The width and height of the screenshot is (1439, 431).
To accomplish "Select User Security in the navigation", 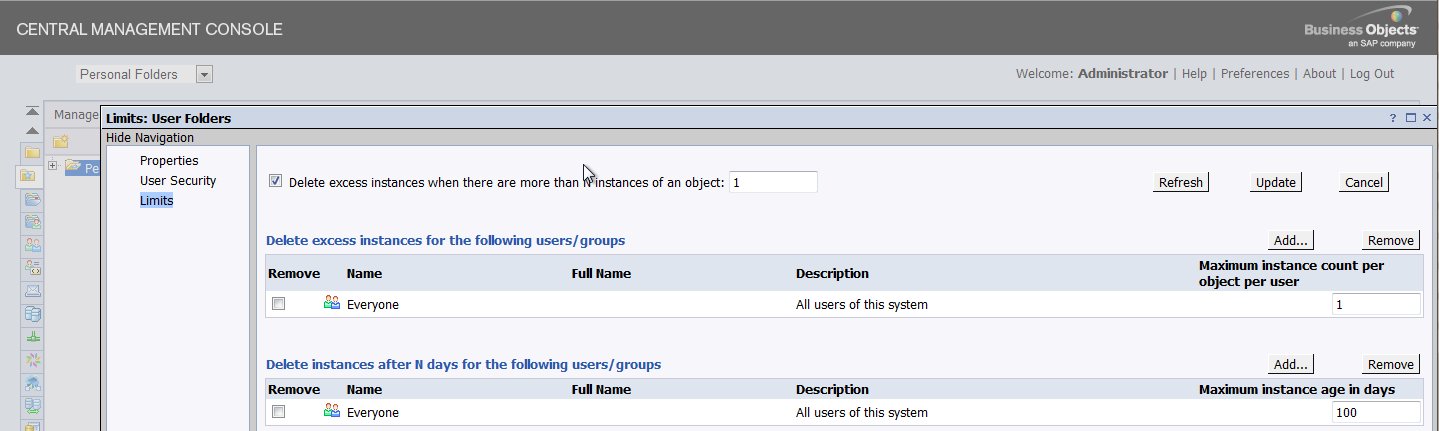I will (178, 181).
